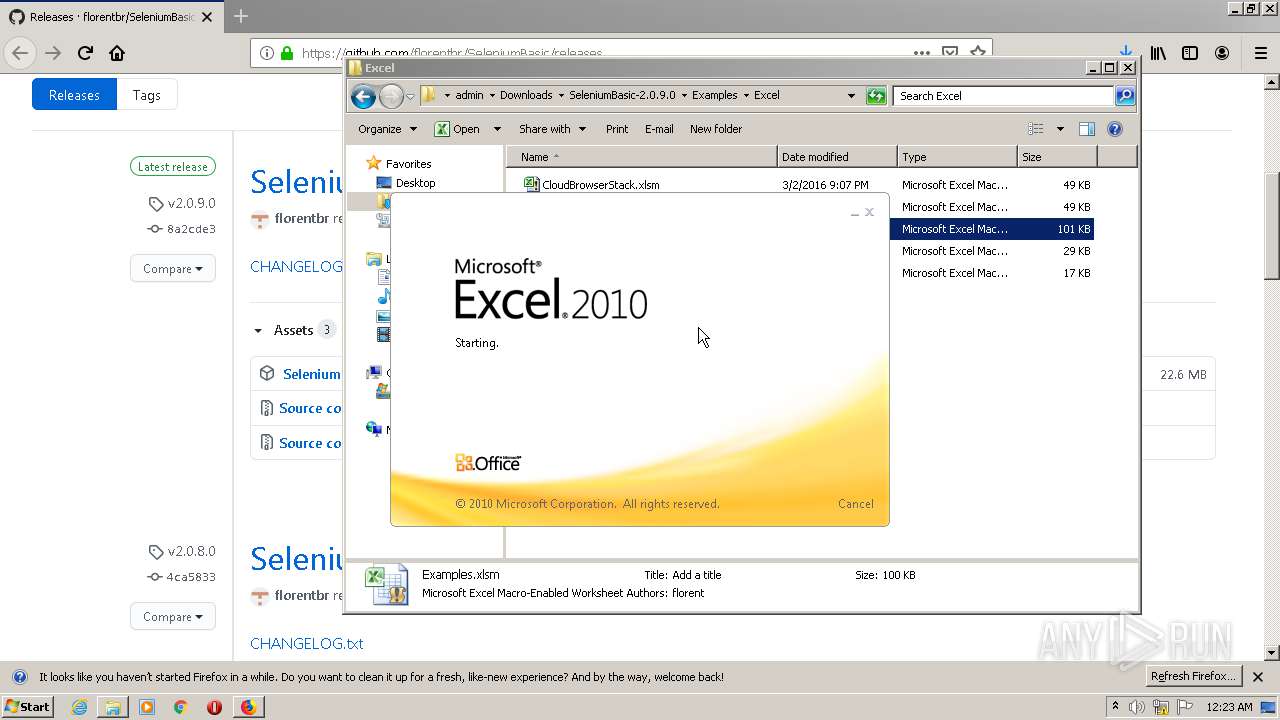Reload the Firefox page
This screenshot has width=1280, height=720.
coord(85,53)
